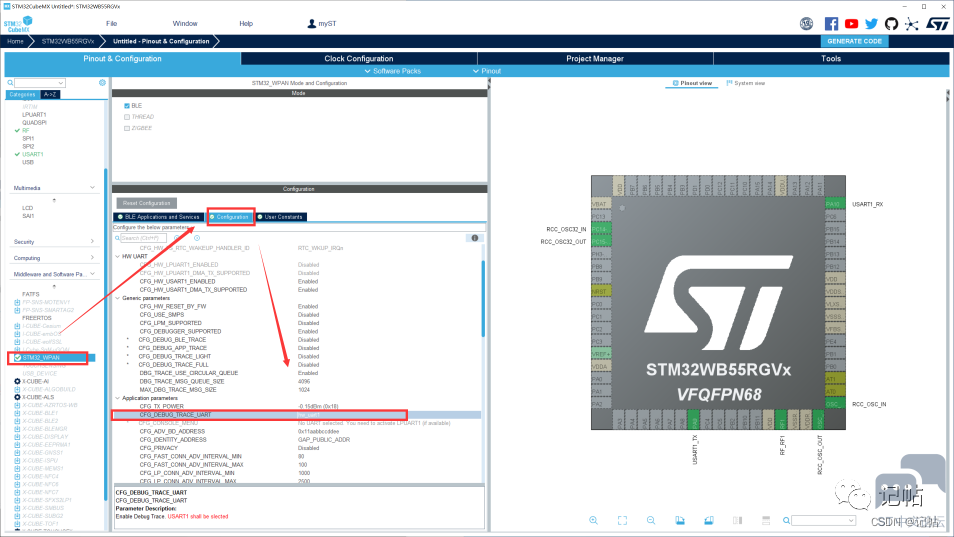
Task: Switch to Project Manager tab
Action: point(595,58)
